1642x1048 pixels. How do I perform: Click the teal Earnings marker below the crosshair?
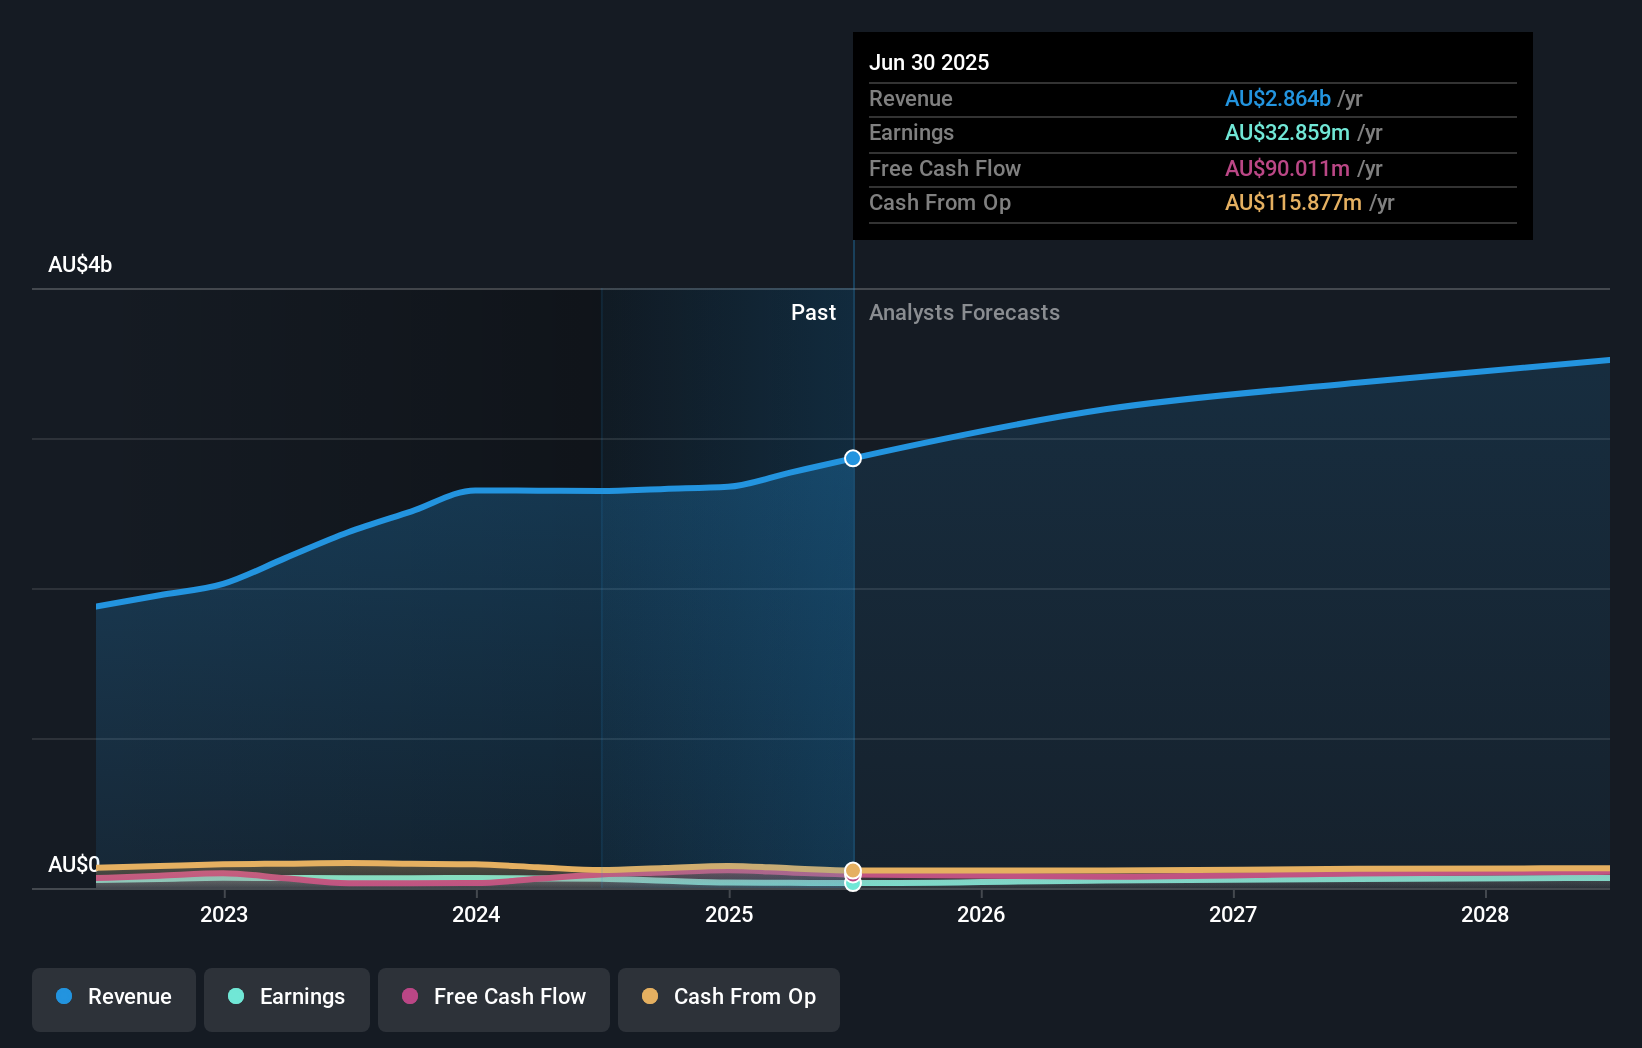[852, 886]
